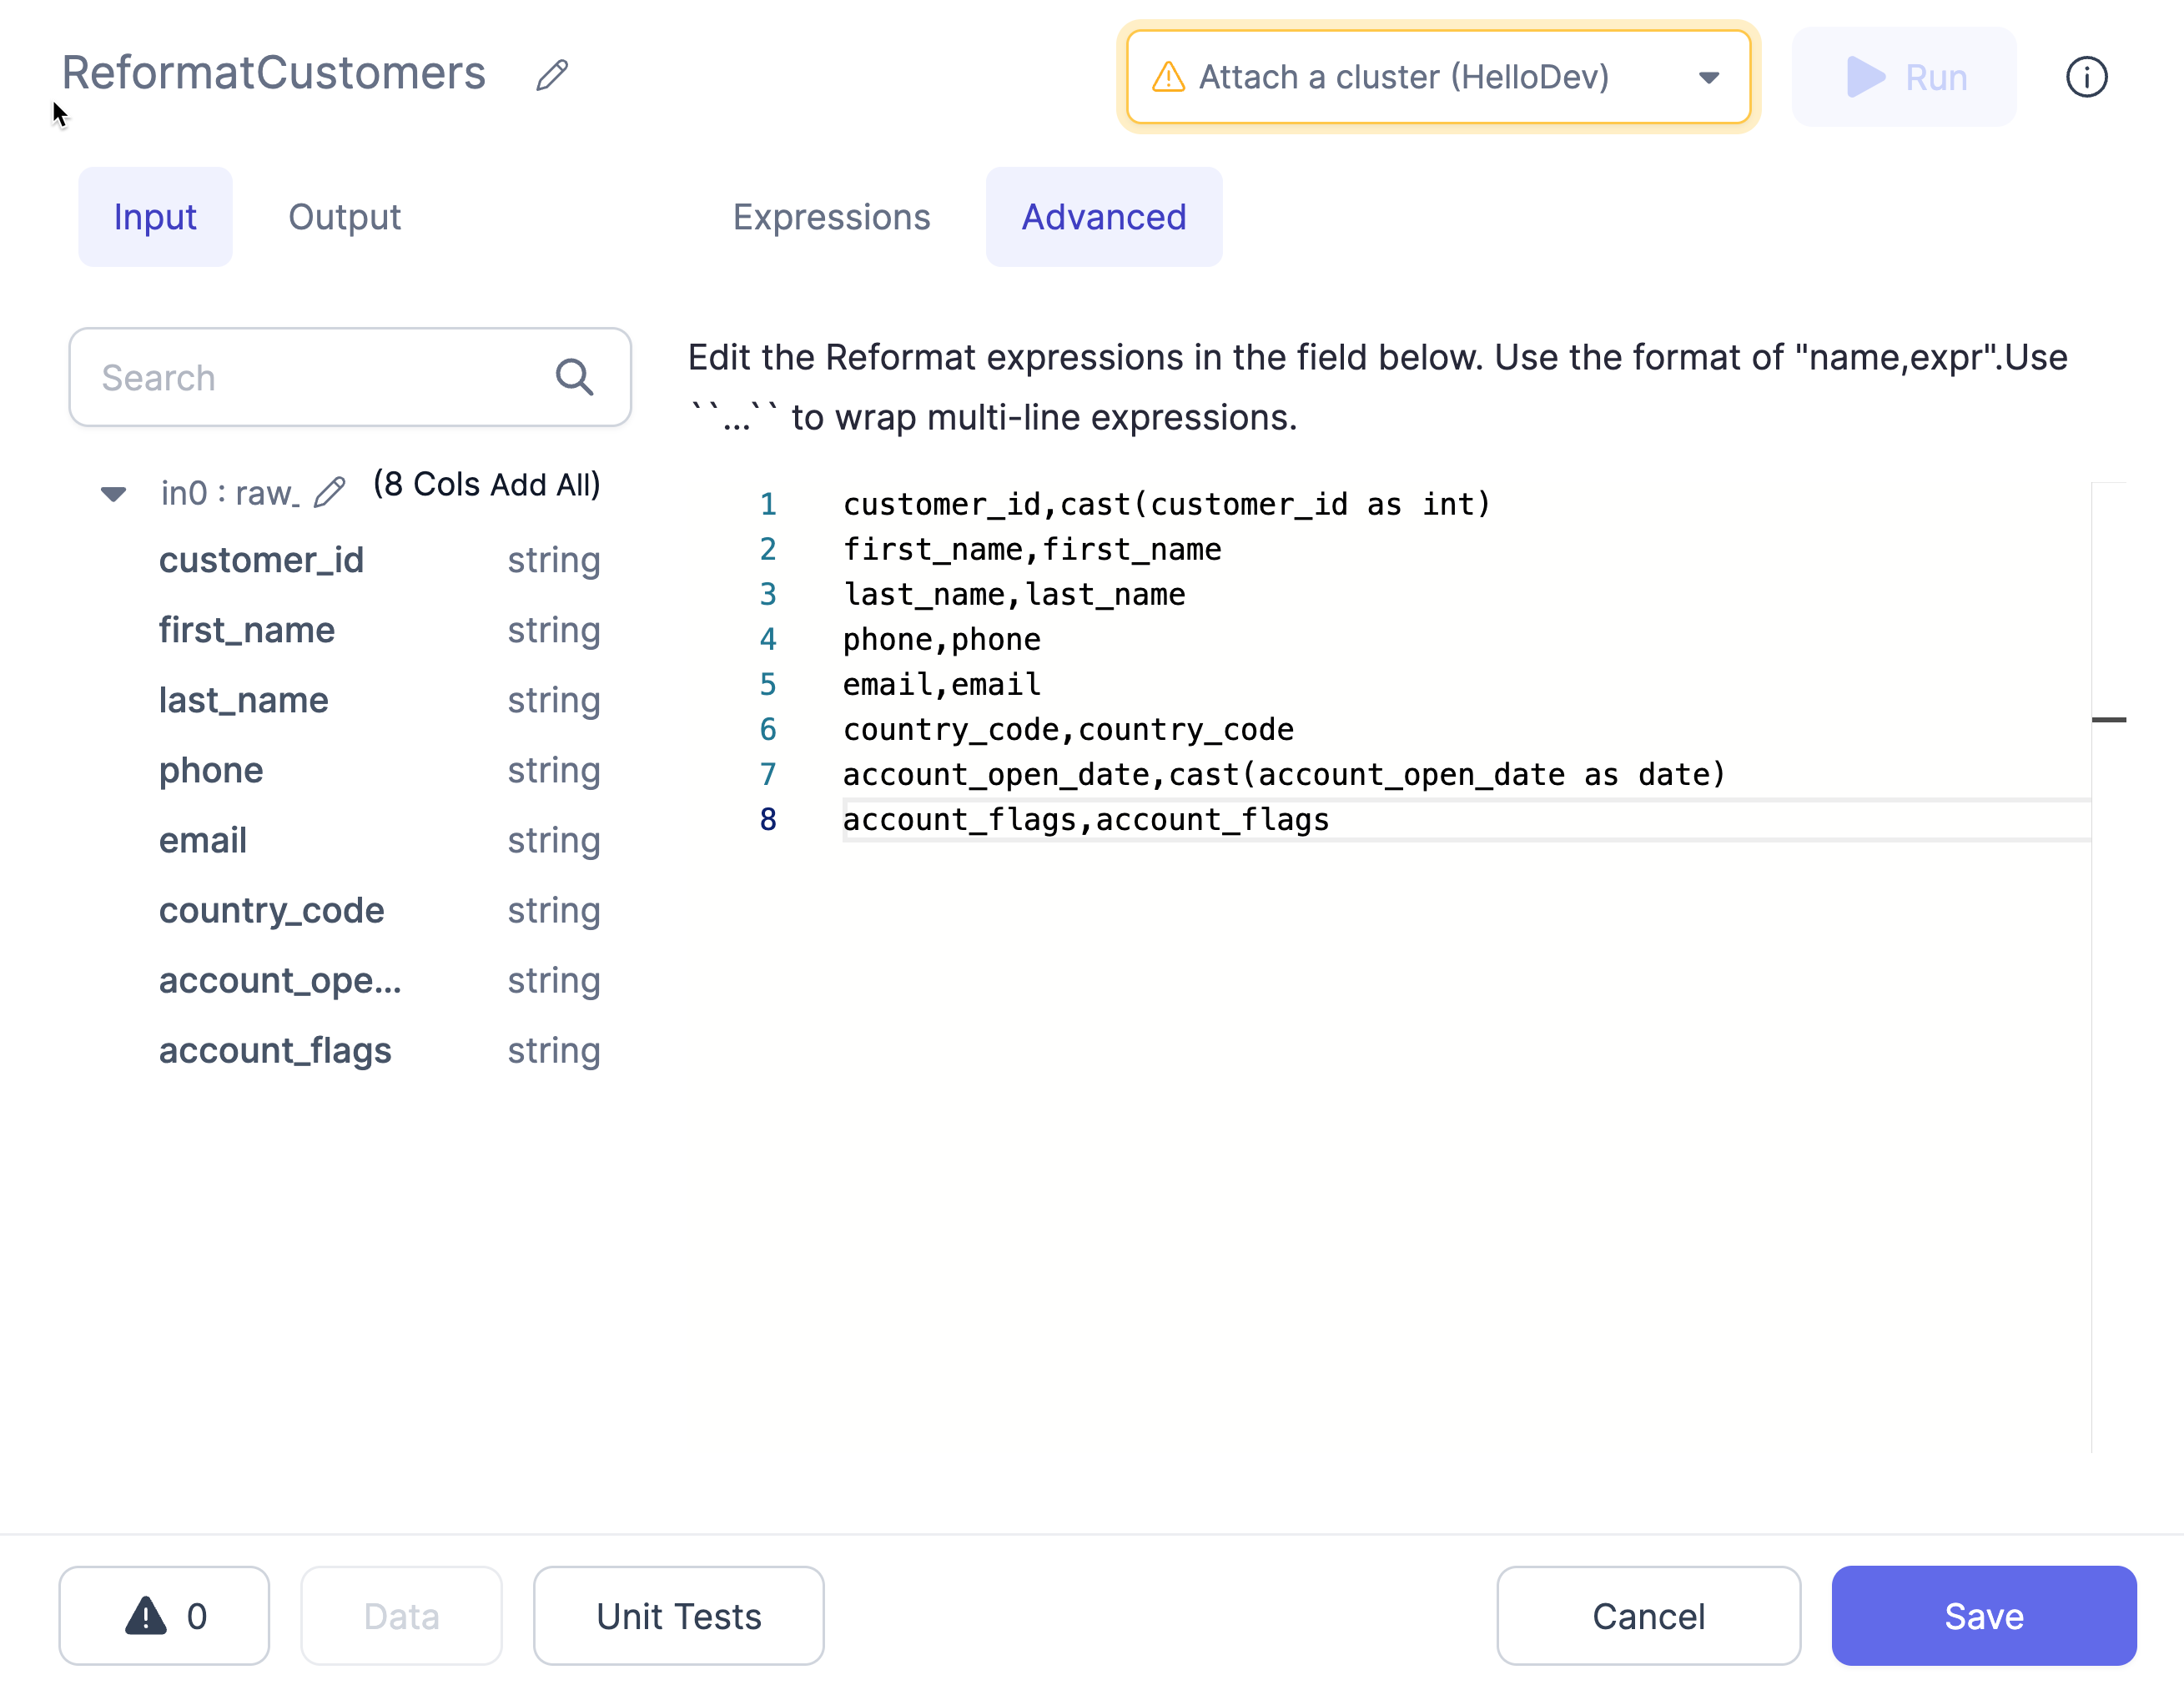This screenshot has height=1690, width=2184.
Task: Select the country_code column
Action: pos(271,910)
